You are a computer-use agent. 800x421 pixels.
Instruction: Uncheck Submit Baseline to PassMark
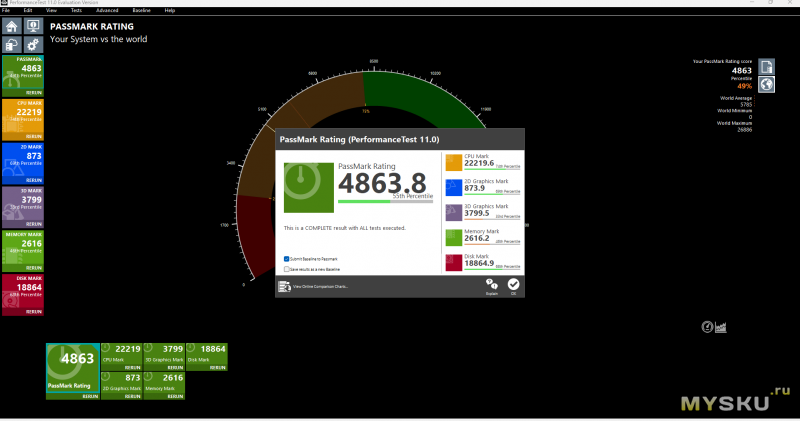pyautogui.click(x=286, y=259)
